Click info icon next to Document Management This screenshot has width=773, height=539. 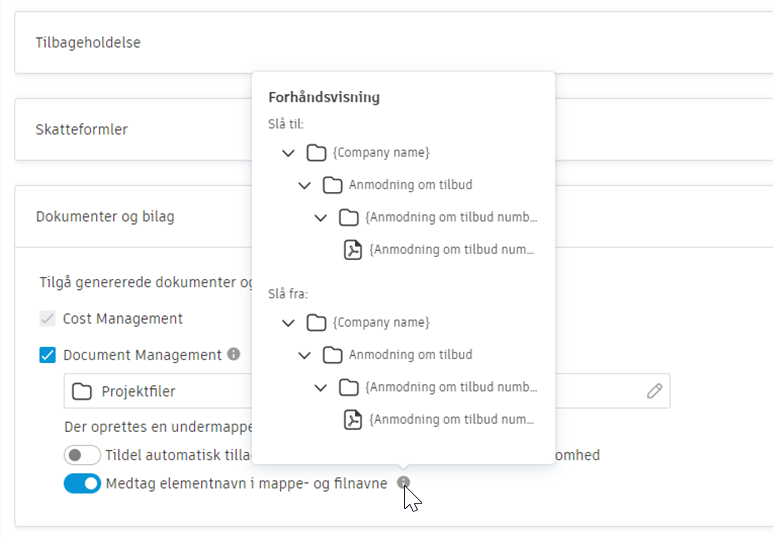click(x=234, y=354)
